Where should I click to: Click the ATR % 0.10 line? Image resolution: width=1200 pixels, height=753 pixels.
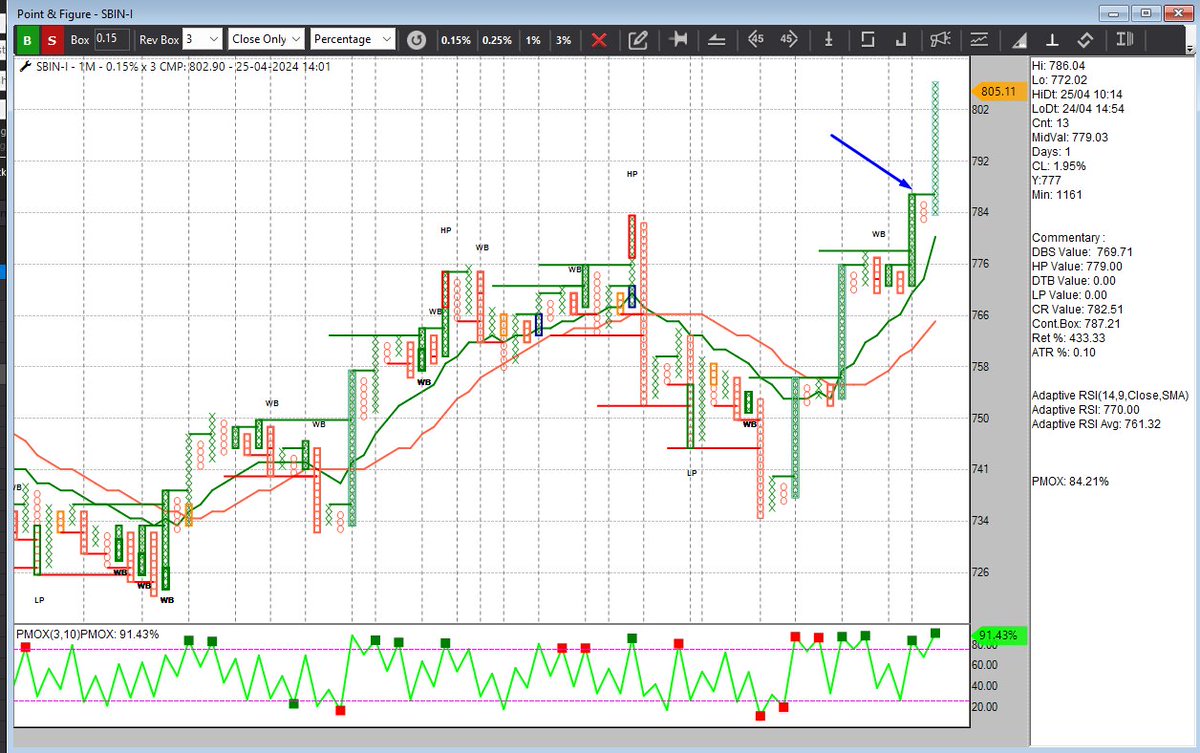coord(1063,352)
